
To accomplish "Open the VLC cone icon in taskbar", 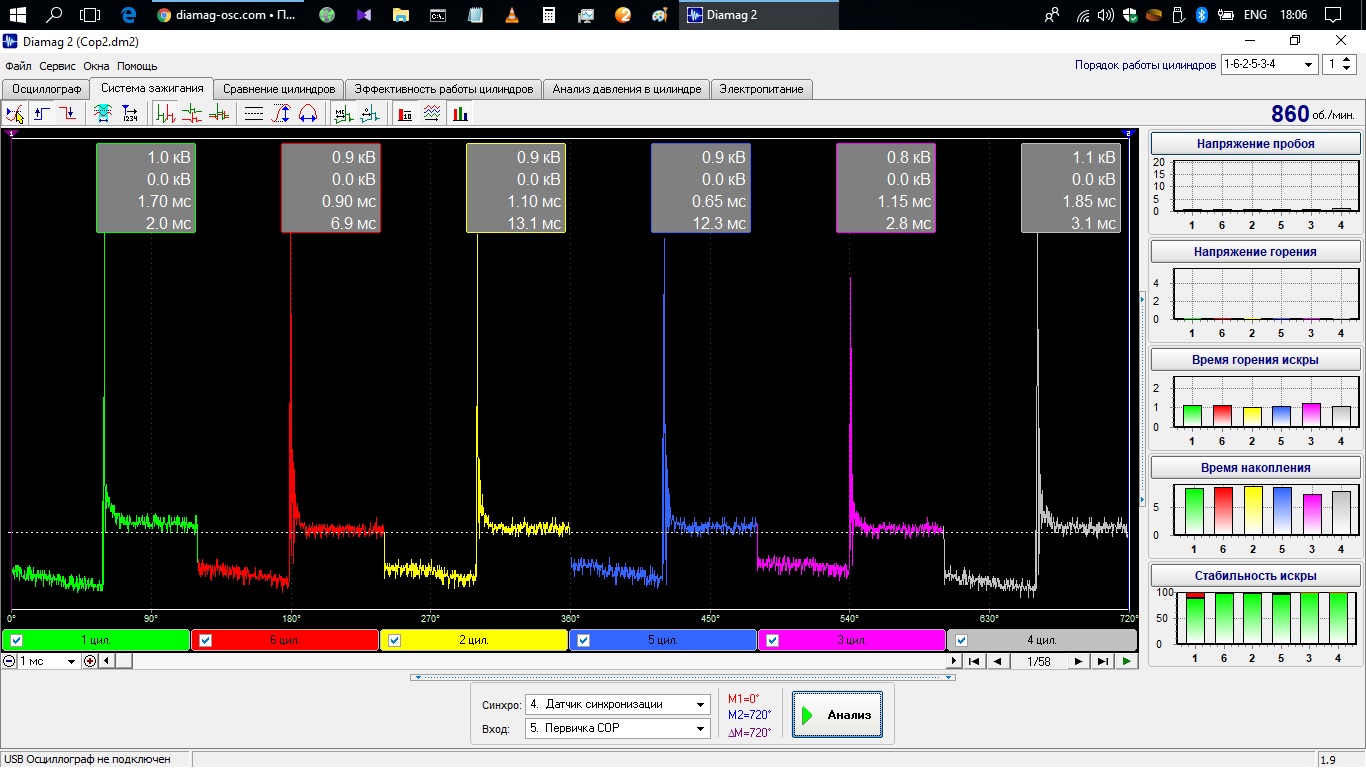I will tap(512, 15).
